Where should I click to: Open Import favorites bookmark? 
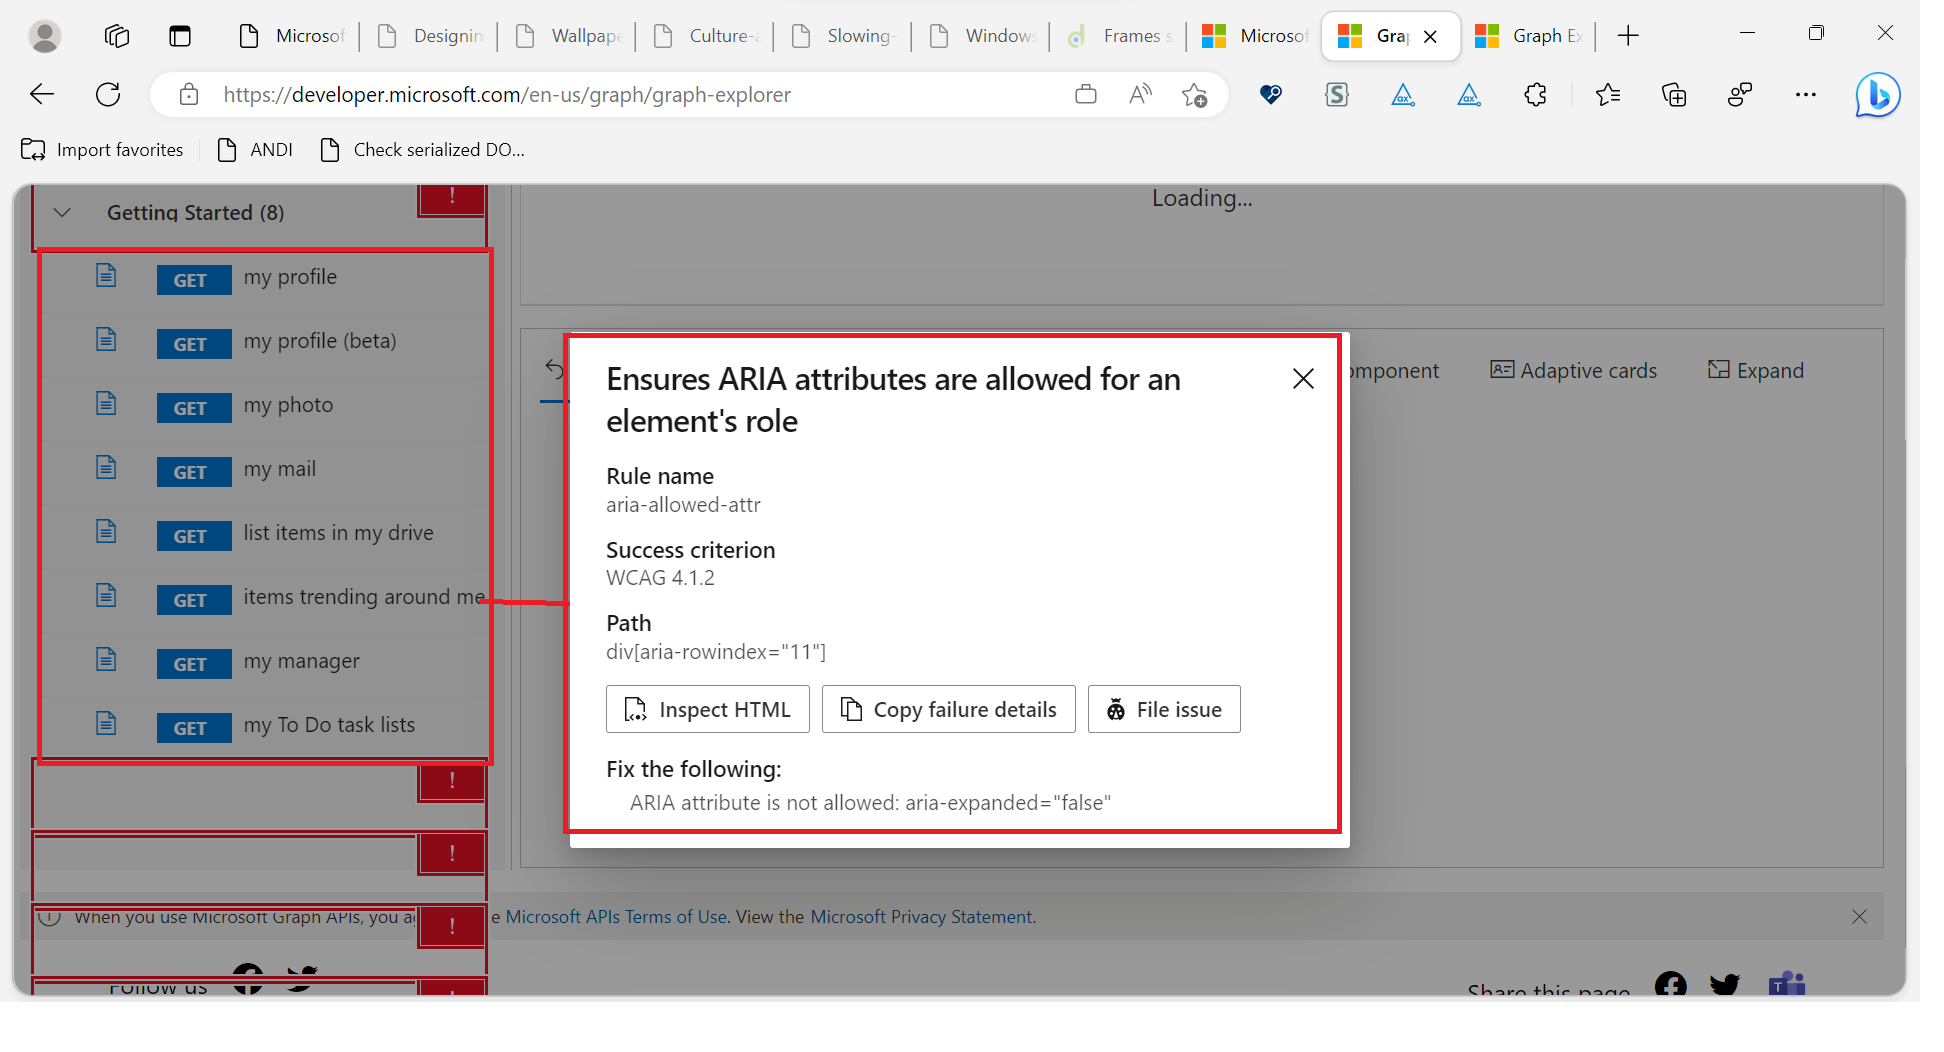[103, 150]
